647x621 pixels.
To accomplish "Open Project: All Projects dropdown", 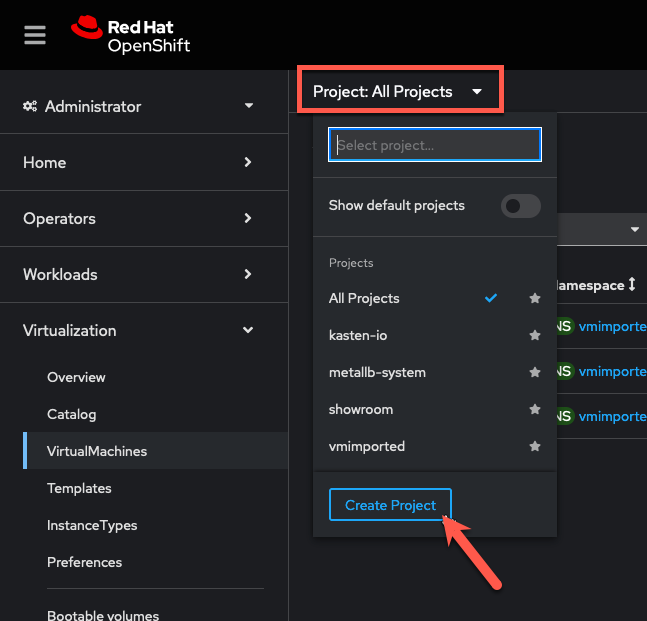I will coord(398,91).
